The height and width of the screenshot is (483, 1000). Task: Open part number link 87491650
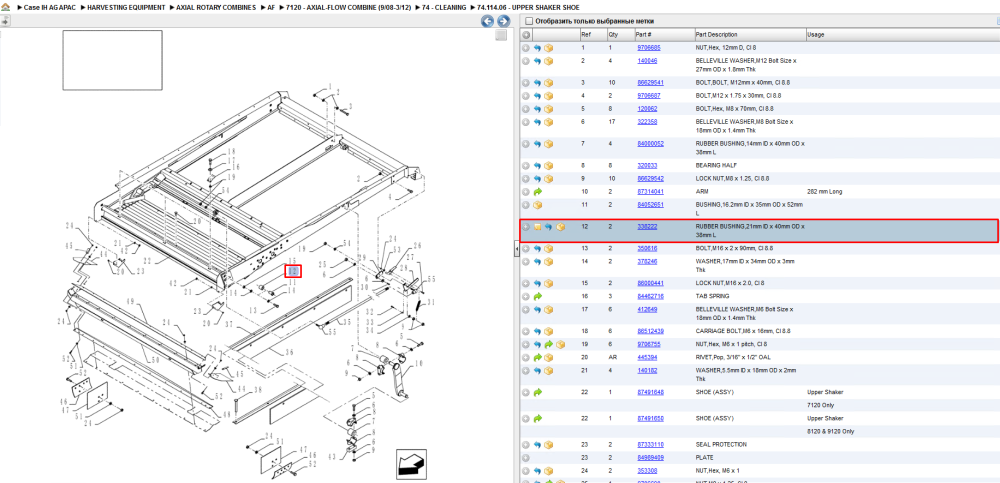[651, 419]
